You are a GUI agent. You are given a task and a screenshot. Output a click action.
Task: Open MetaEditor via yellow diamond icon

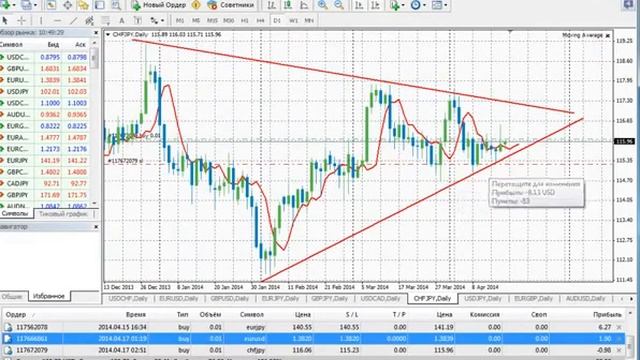click(x=196, y=5)
